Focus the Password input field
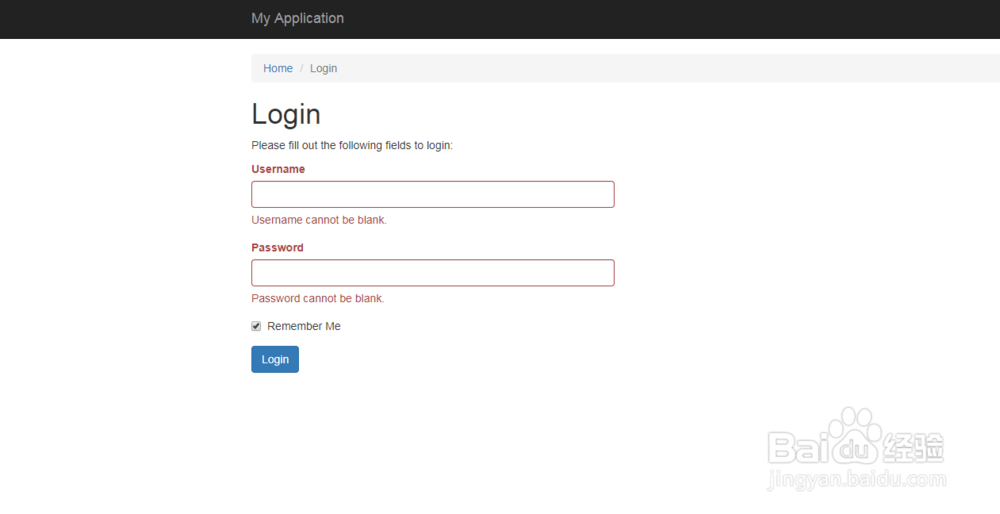Image resolution: width=1000 pixels, height=514 pixels. pos(432,273)
